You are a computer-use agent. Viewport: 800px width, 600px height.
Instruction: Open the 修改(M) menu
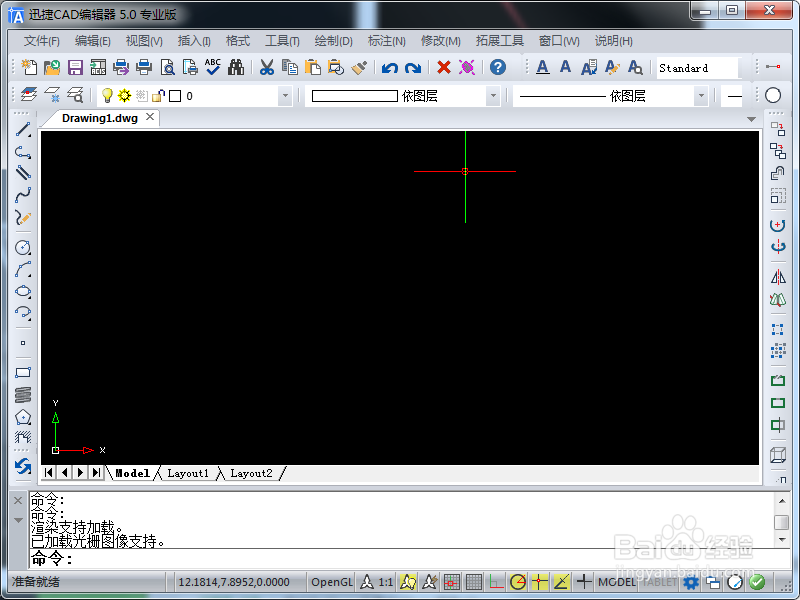coord(441,41)
